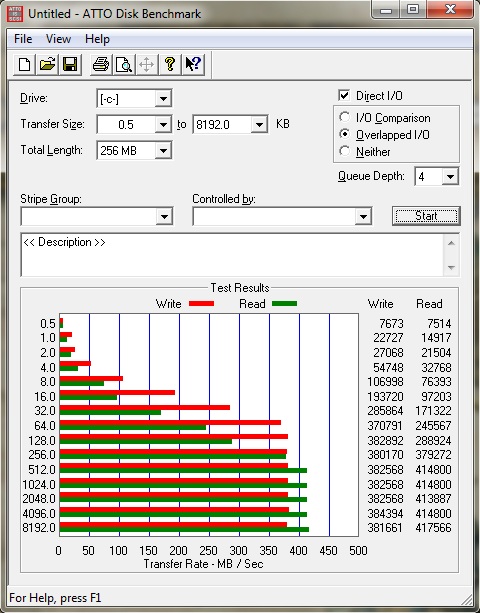This screenshot has width=480, height=613.
Task: Choose the Neither radio option
Action: point(344,151)
